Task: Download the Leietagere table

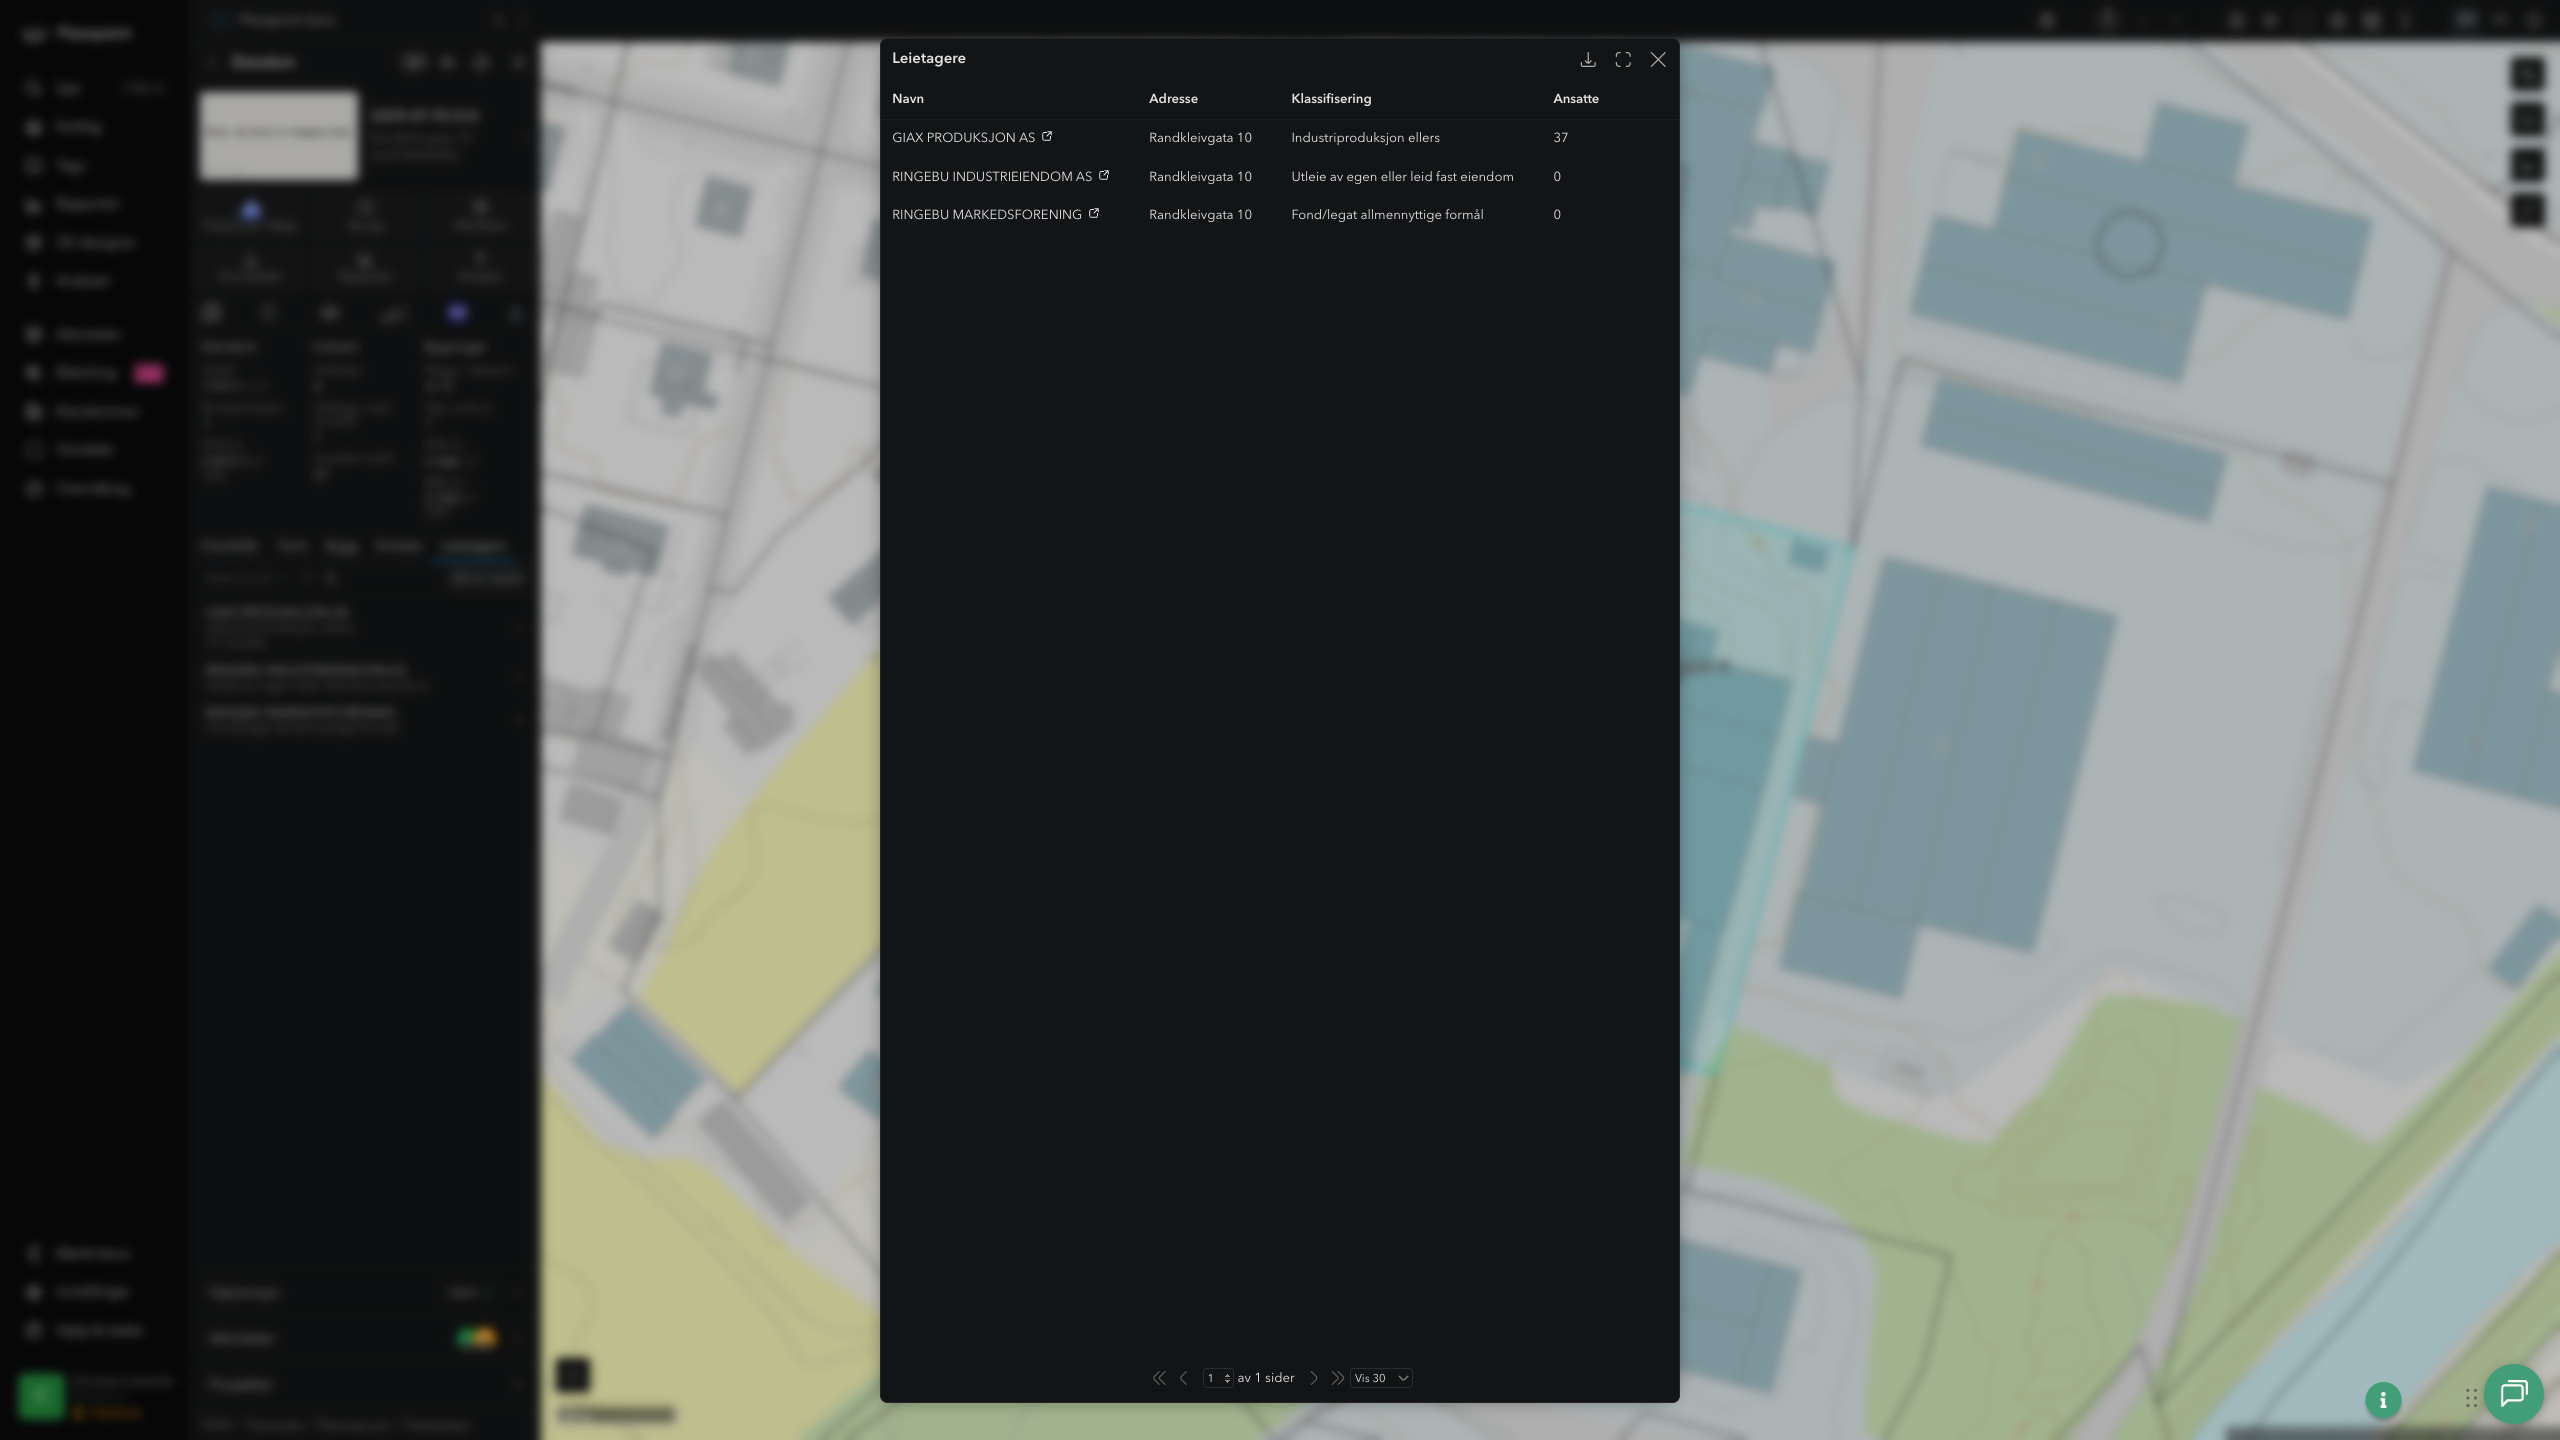Action: click(x=1587, y=60)
